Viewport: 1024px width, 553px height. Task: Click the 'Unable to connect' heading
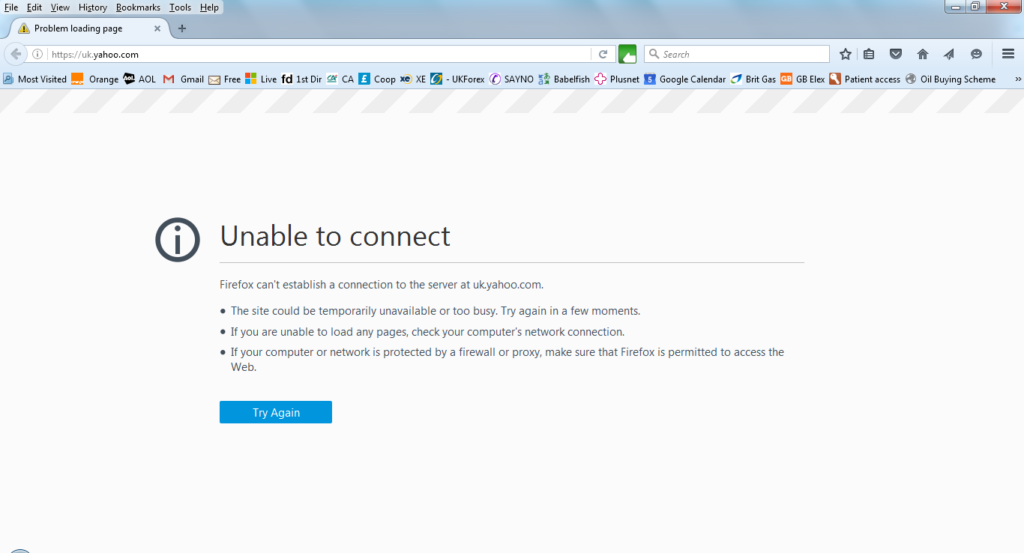[335, 236]
